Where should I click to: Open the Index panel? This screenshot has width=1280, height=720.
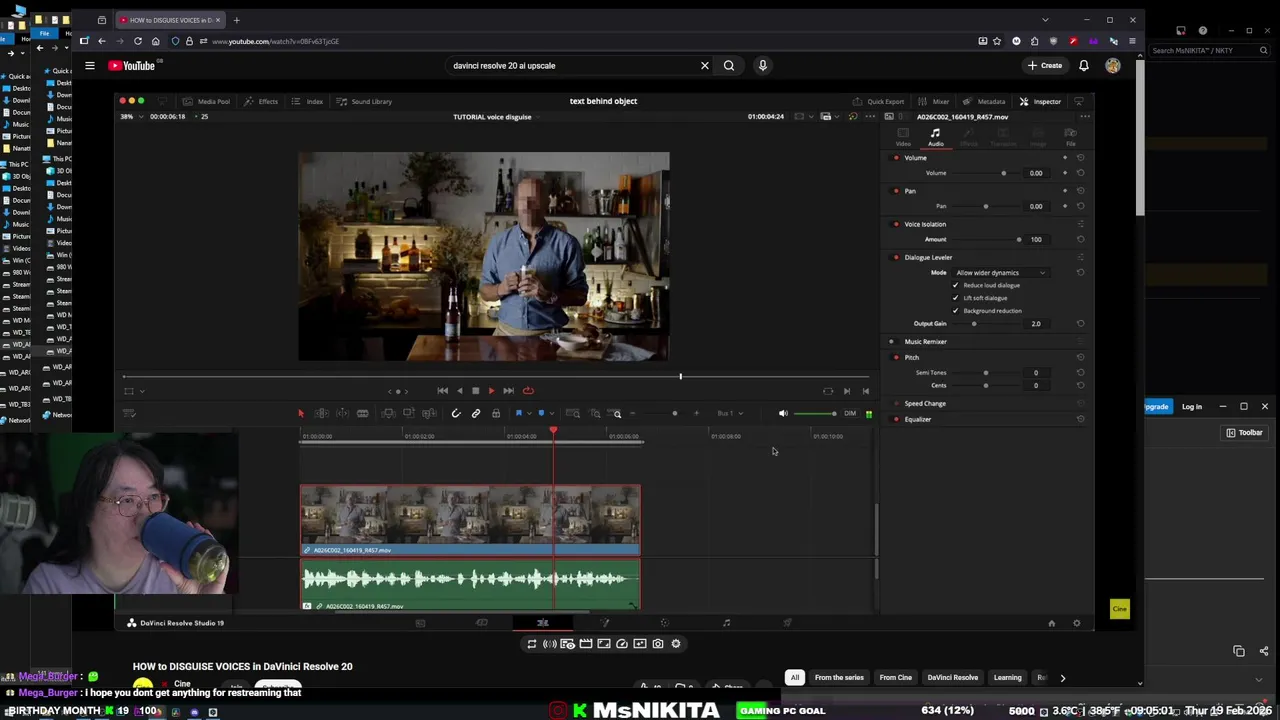307,101
